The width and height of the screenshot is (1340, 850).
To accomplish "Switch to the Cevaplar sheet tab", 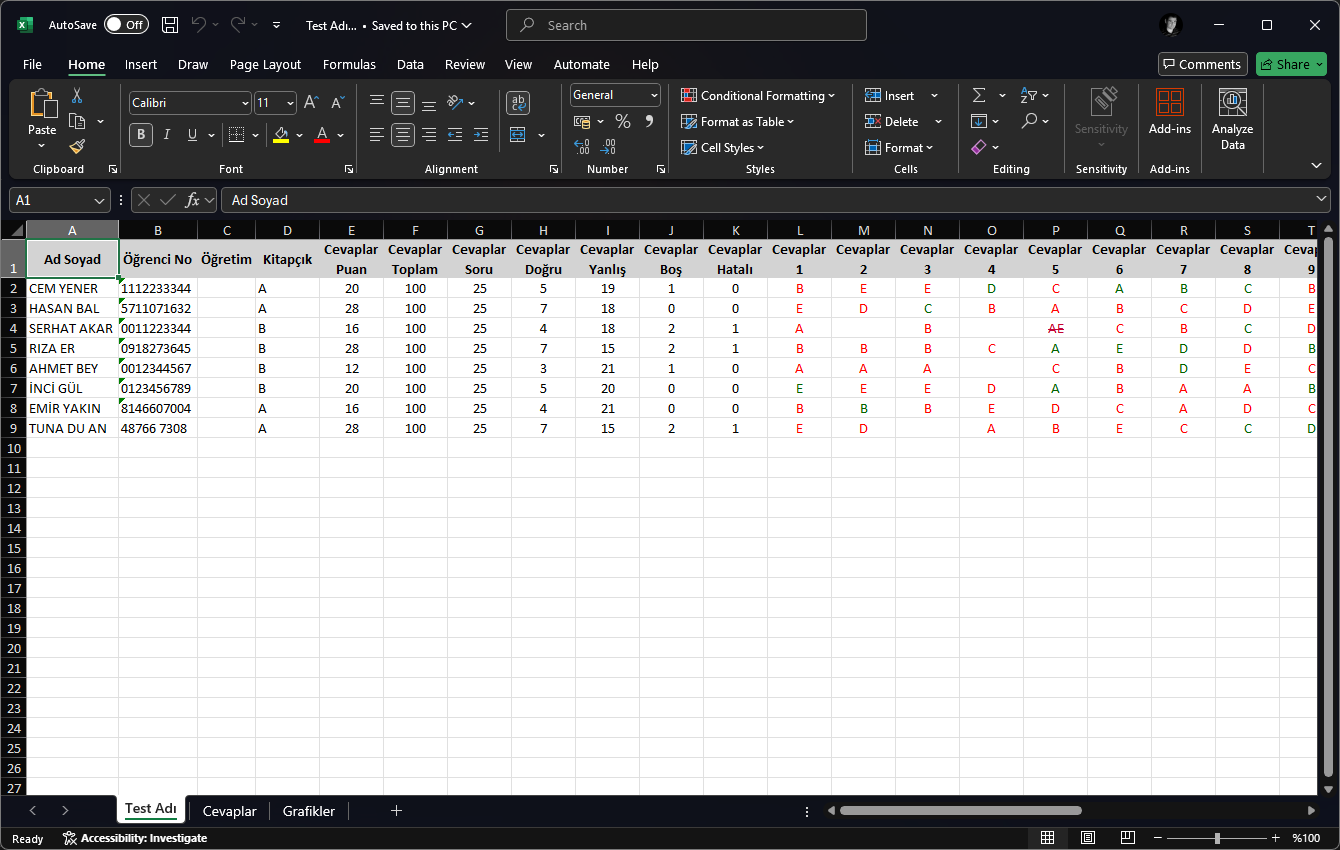I will pyautogui.click(x=229, y=811).
